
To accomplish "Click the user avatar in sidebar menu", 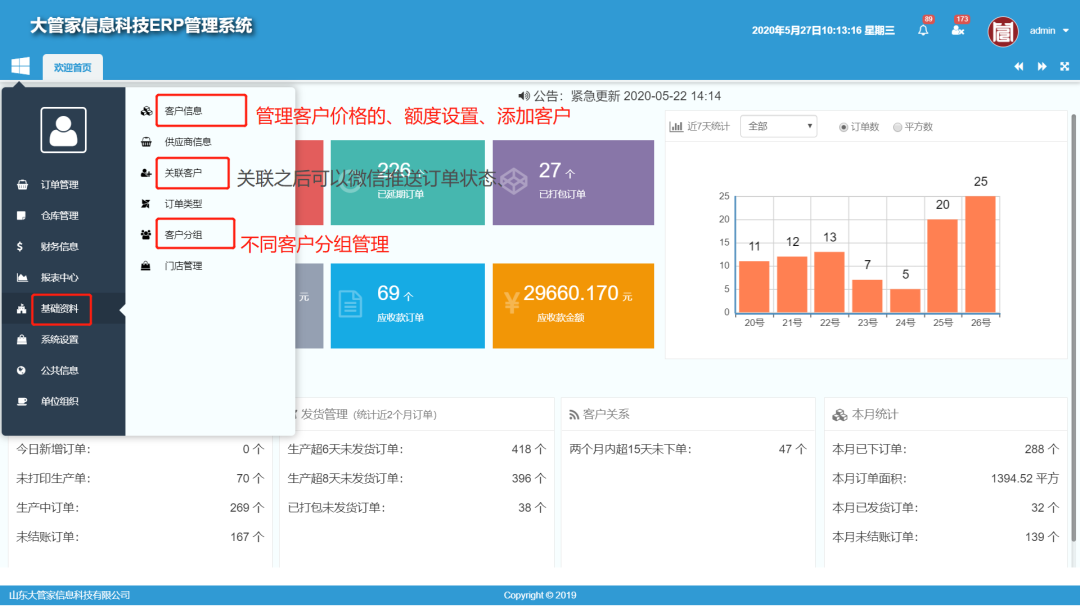I will click(63, 130).
